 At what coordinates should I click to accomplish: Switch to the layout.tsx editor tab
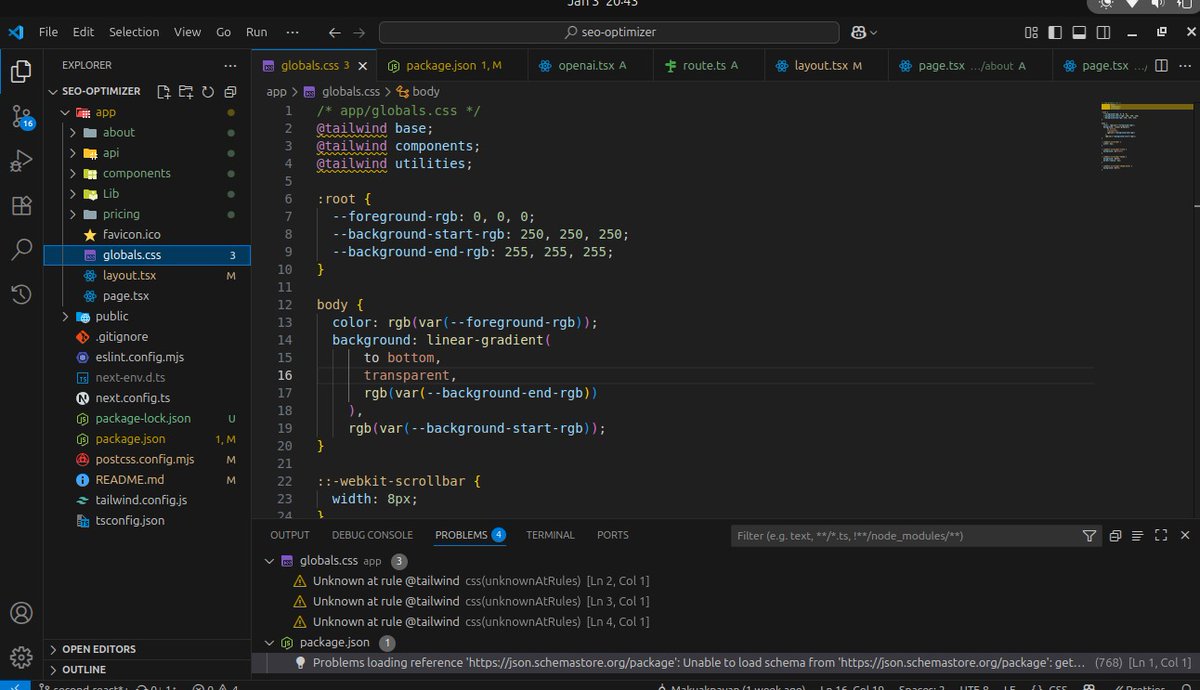827,66
